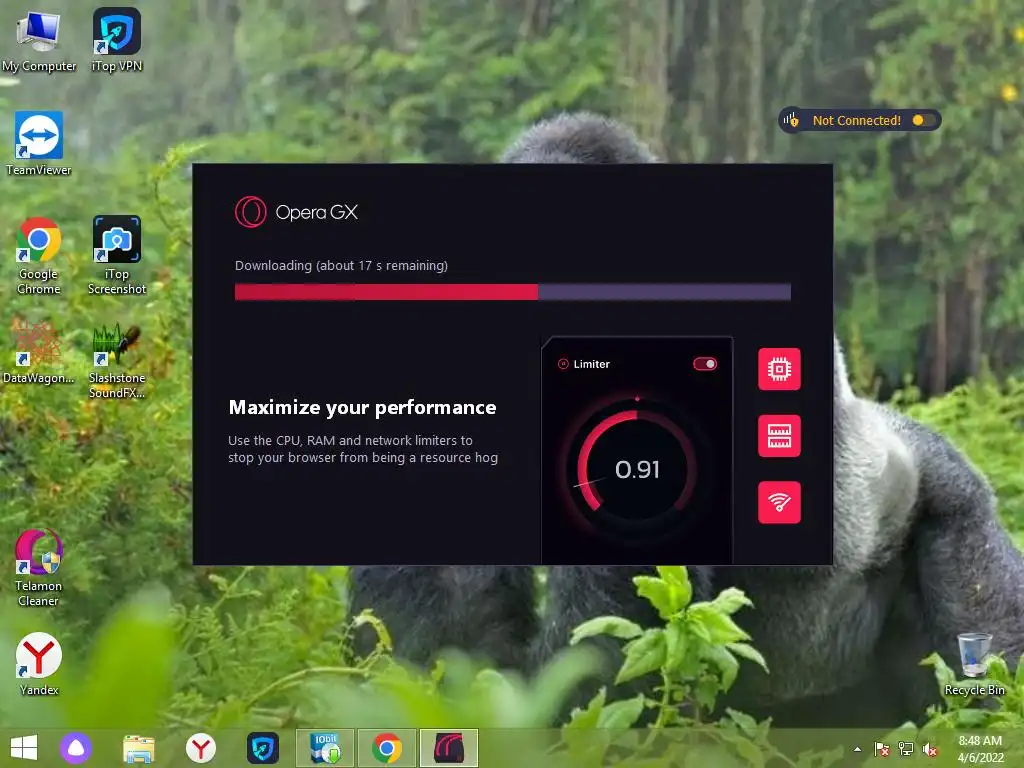
Task: Click the Opera GX download progress bar
Action: point(513,292)
